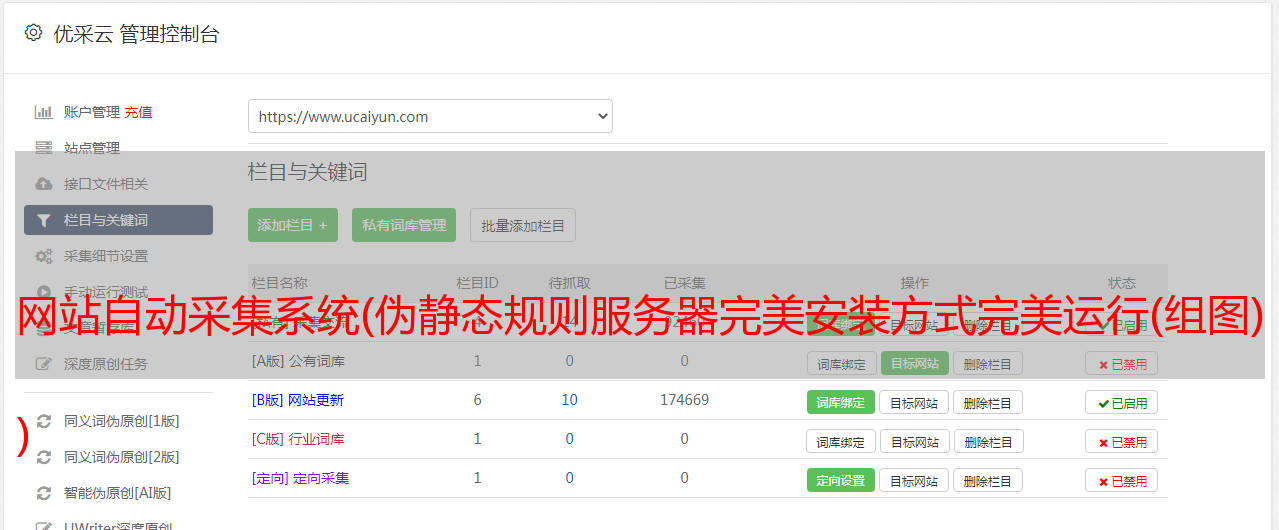Screen dimensions: 1279x530
Task: Click the 174669 collected count
Action: (685, 400)
